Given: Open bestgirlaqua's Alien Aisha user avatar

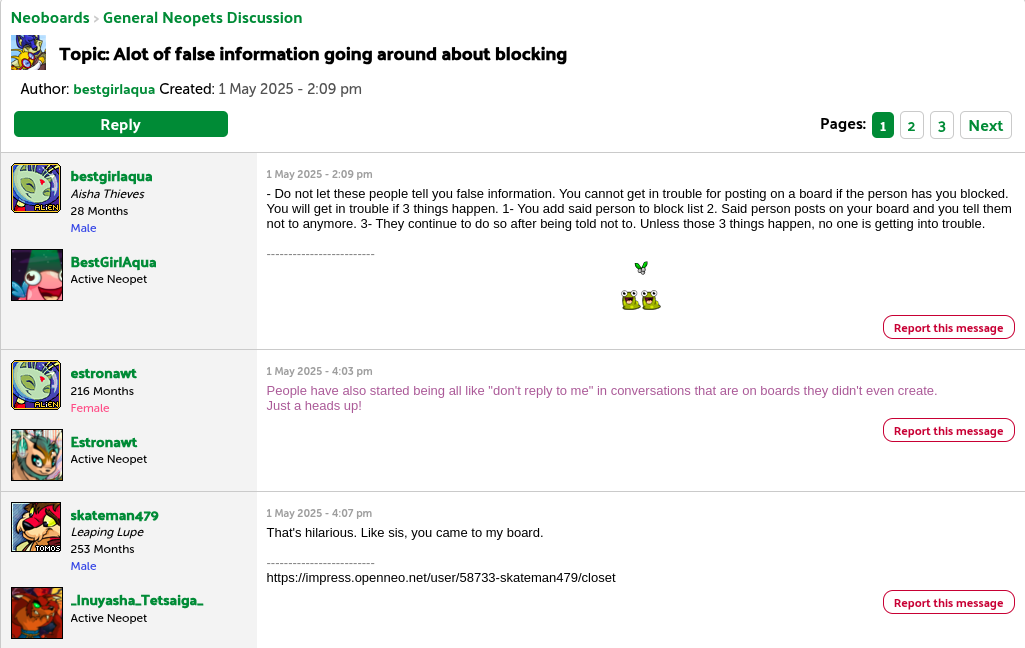Looking at the screenshot, I should click(37, 188).
